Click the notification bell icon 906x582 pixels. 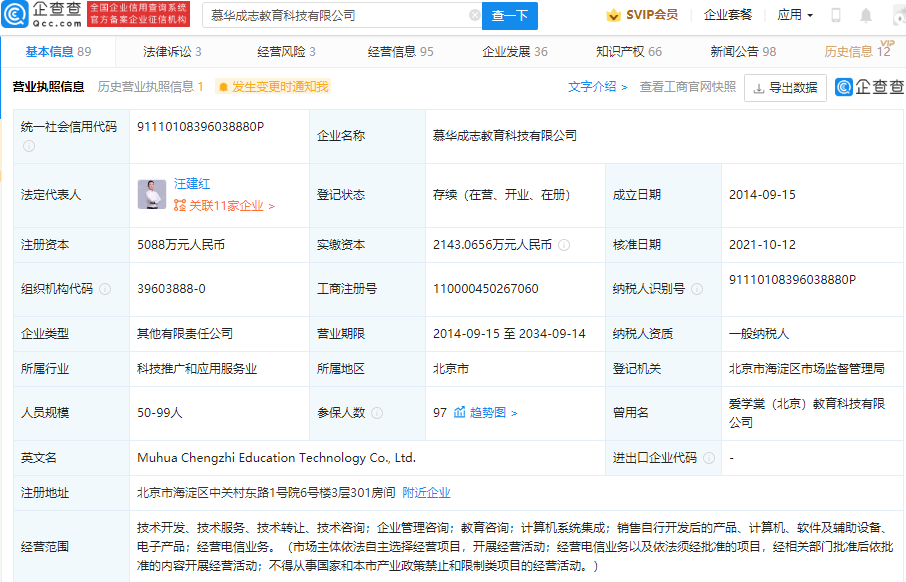pos(866,15)
